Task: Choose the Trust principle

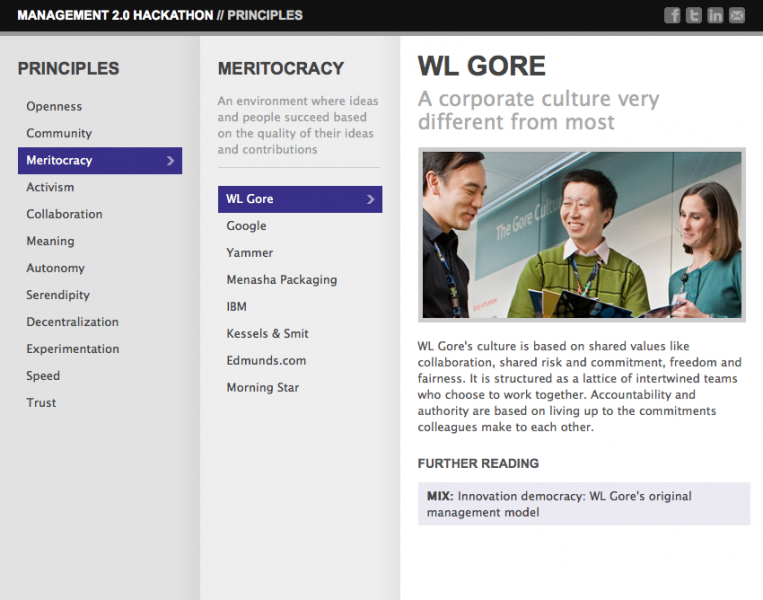Action: click(41, 403)
